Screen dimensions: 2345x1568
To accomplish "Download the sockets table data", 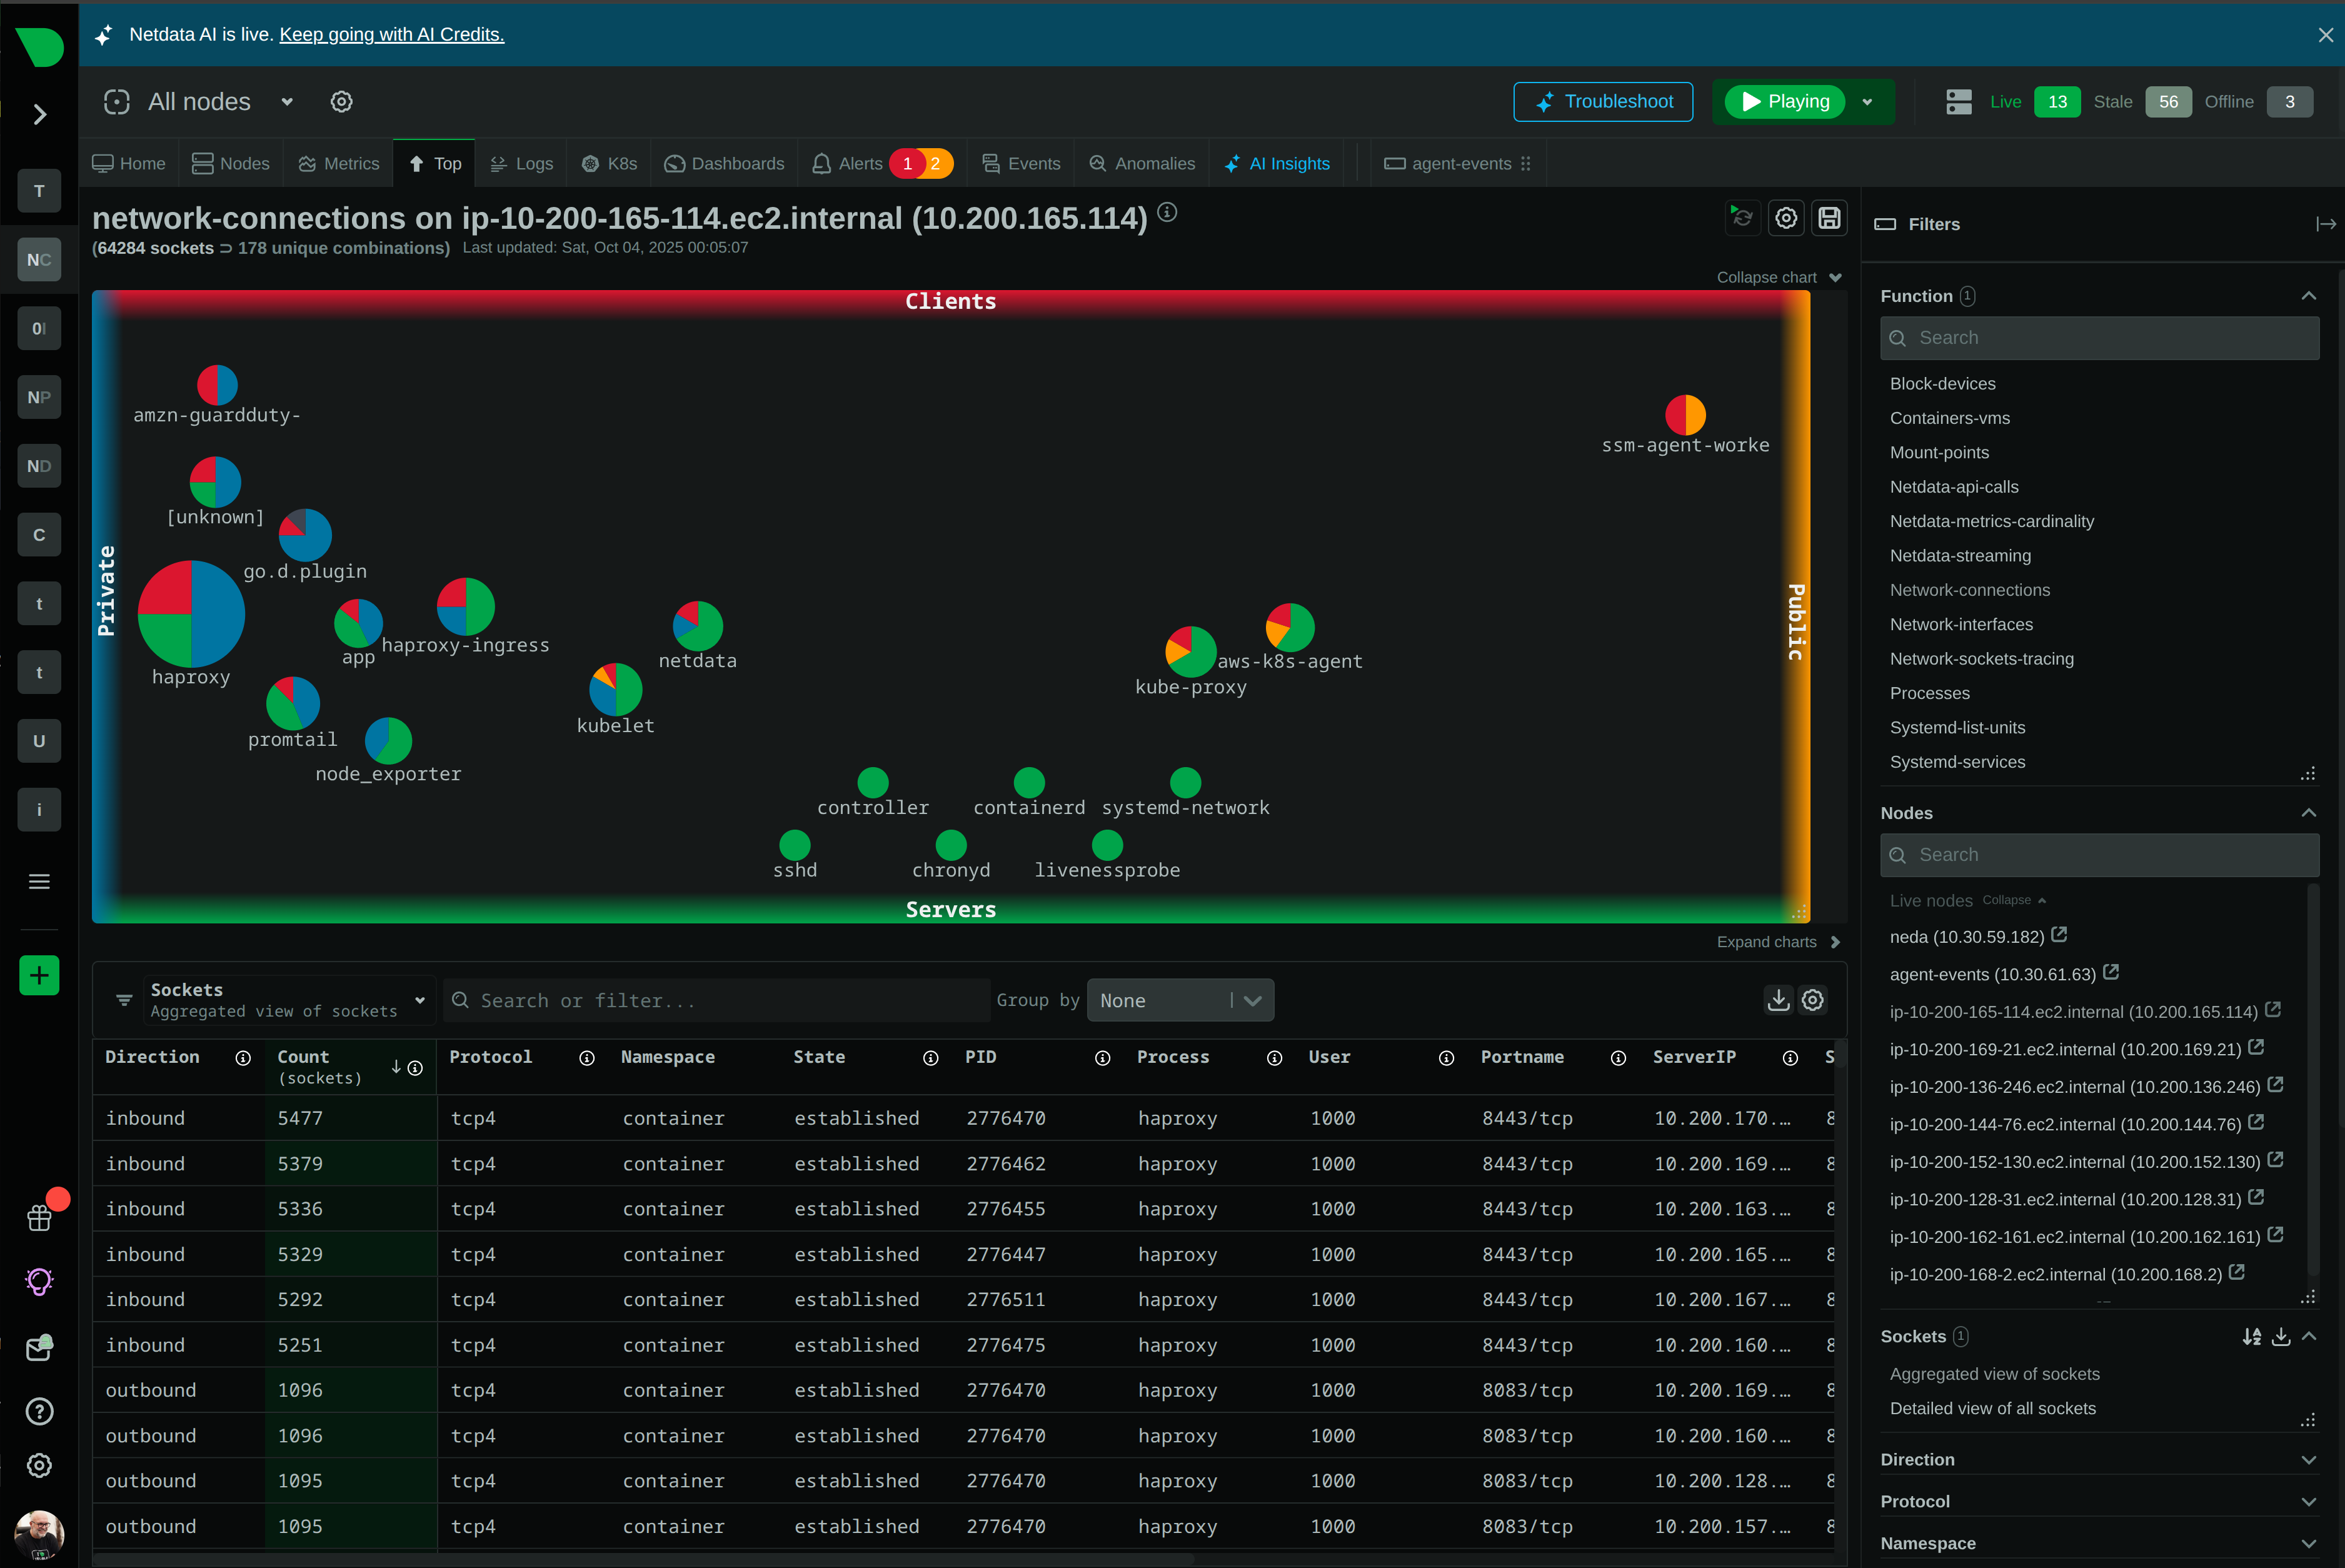I will point(1778,1000).
